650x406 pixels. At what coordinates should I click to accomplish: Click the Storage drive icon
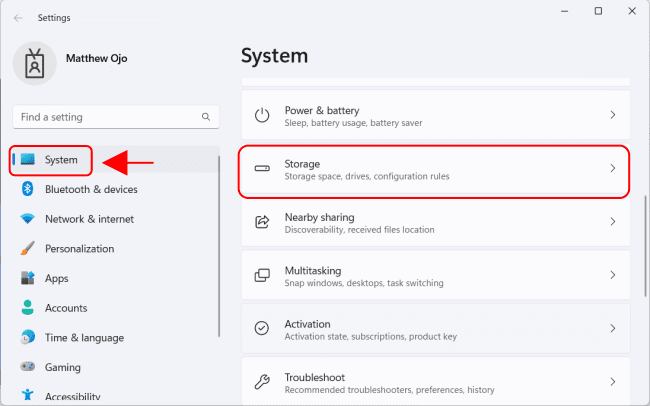[x=262, y=168]
